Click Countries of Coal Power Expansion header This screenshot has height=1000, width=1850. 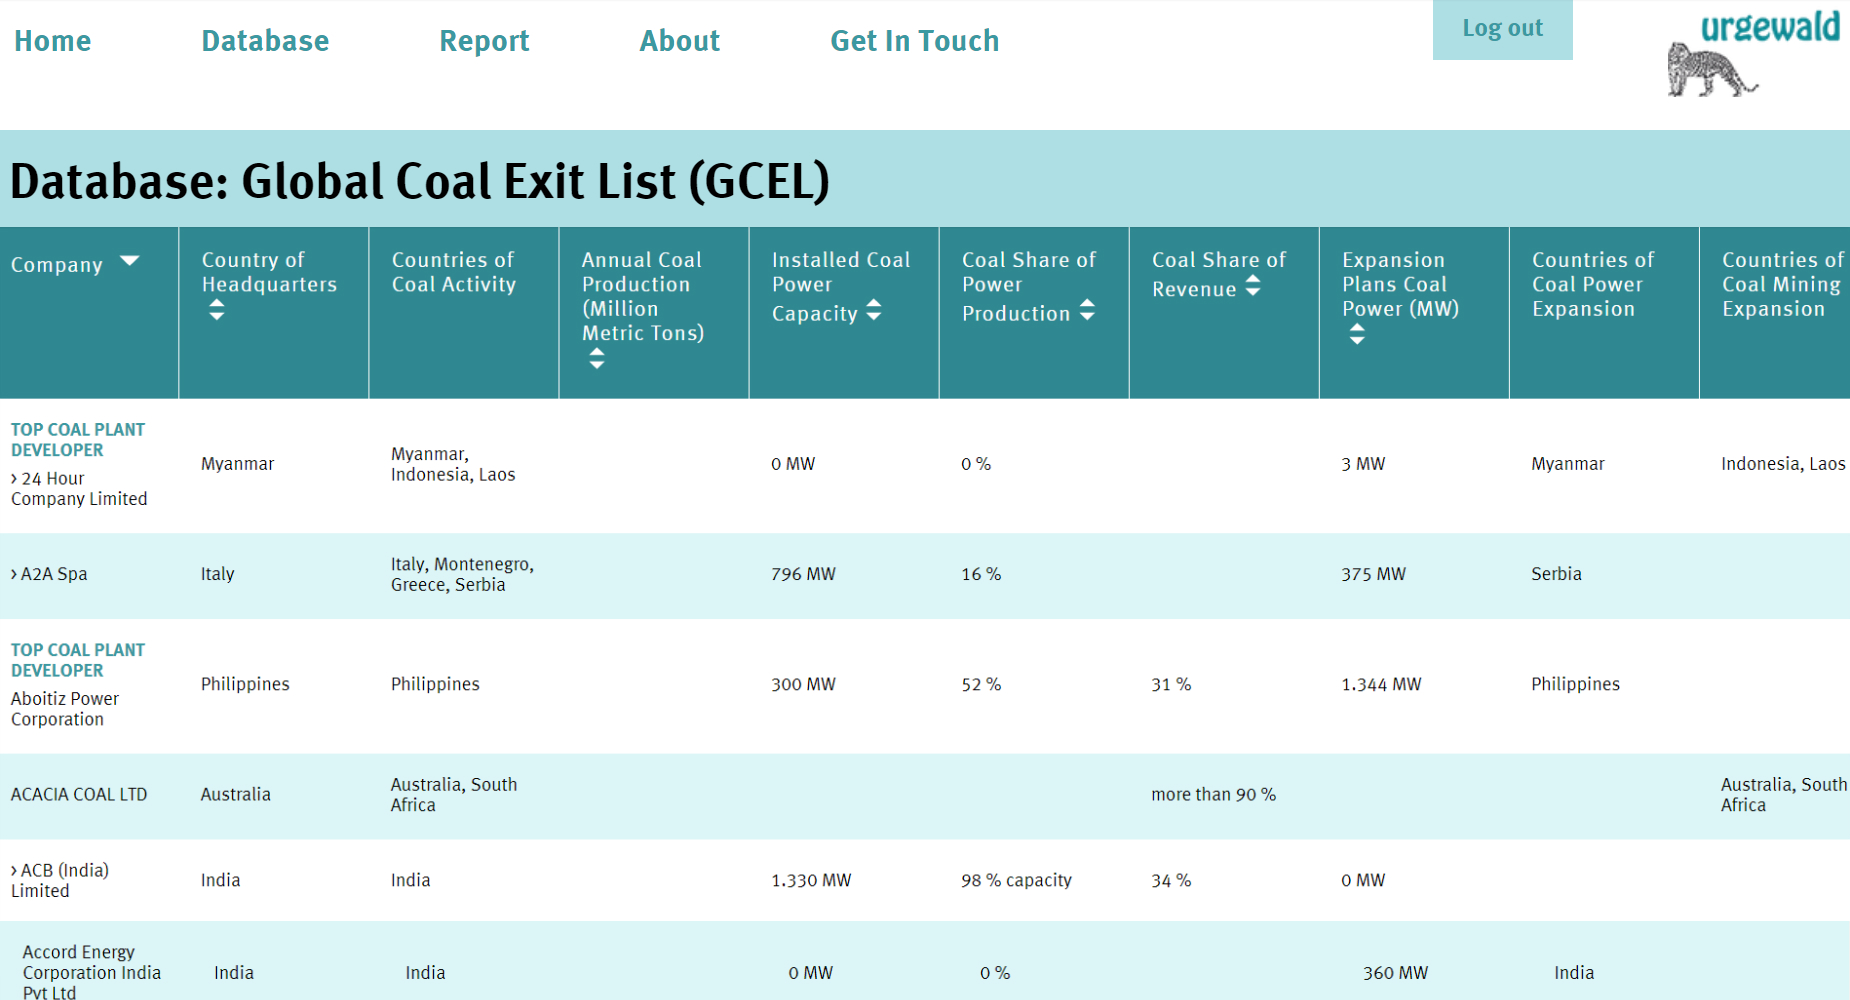1593,284
